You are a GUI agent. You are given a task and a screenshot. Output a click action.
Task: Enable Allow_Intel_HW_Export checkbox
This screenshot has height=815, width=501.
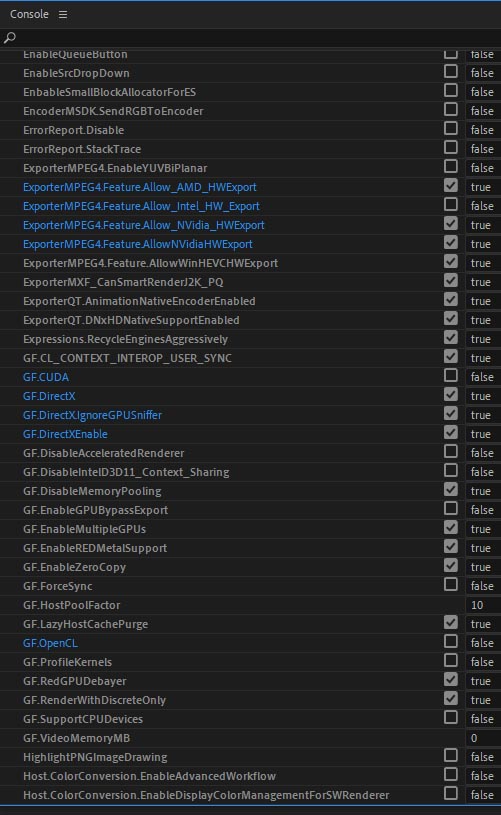click(x=451, y=204)
